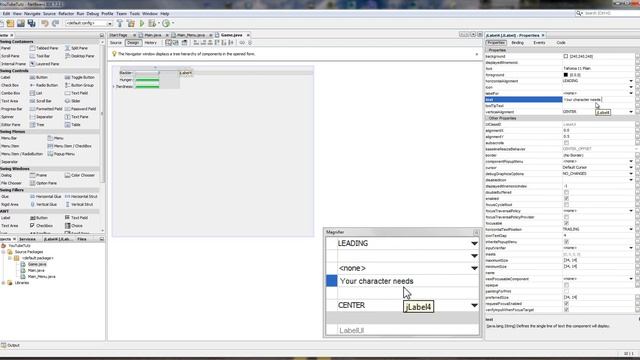Open the Services panel tab
640x360 pixels.
click(27, 239)
